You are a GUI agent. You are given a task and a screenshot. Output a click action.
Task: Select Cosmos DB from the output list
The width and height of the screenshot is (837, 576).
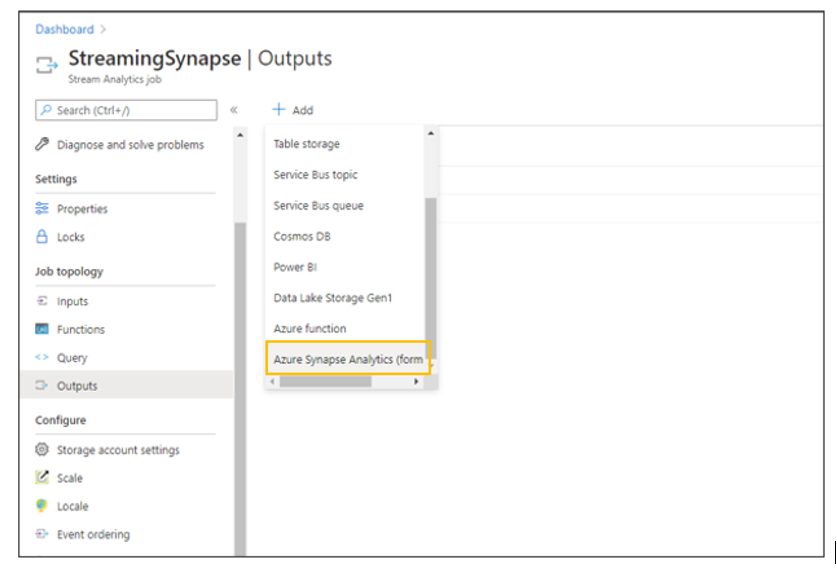pyautogui.click(x=302, y=236)
